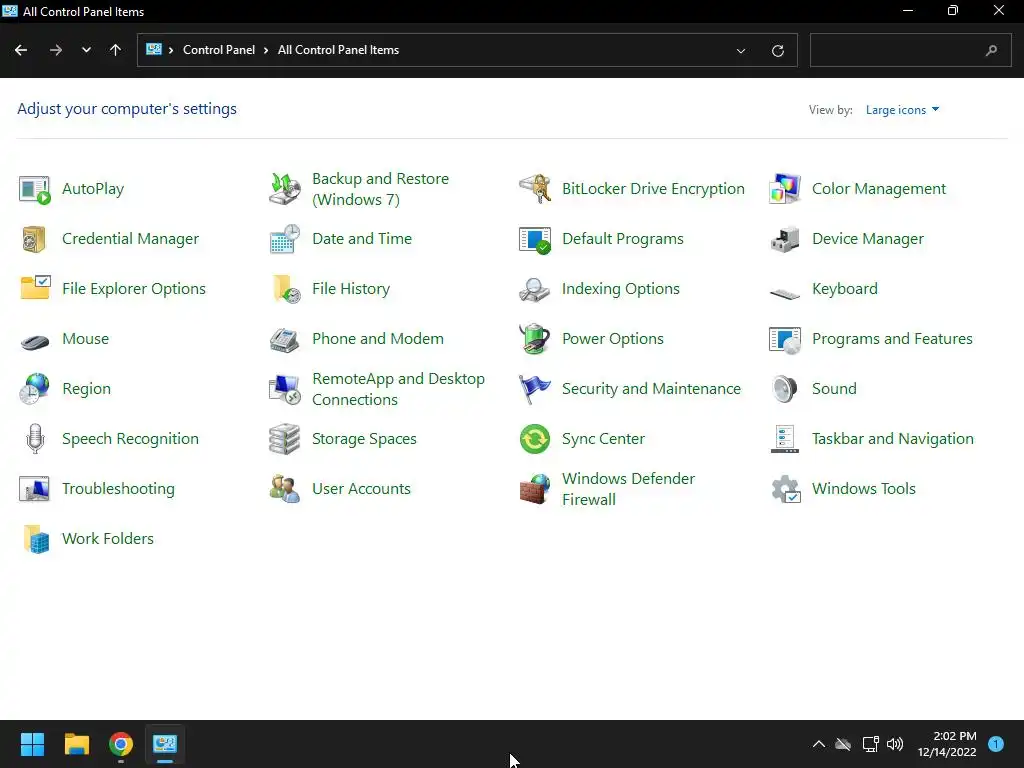Open the recent locations dropdown arrow
The width and height of the screenshot is (1024, 768).
point(86,50)
